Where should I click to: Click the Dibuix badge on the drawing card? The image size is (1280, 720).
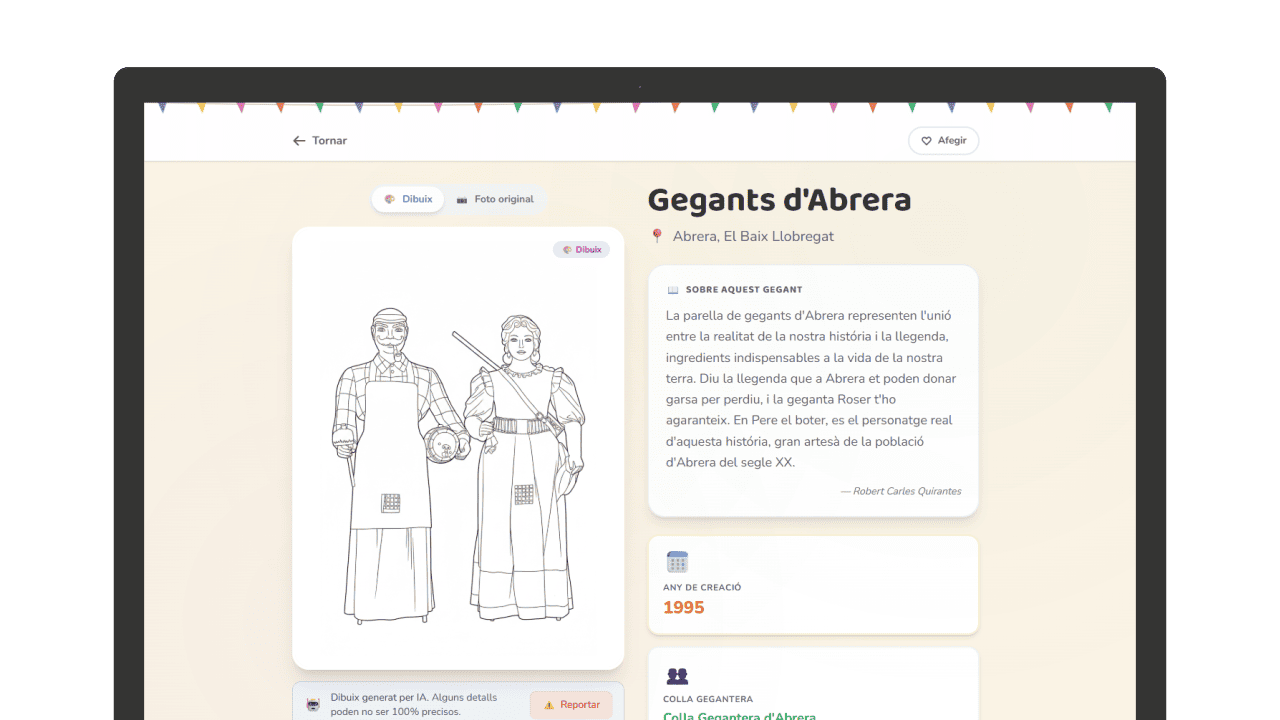[581, 250]
